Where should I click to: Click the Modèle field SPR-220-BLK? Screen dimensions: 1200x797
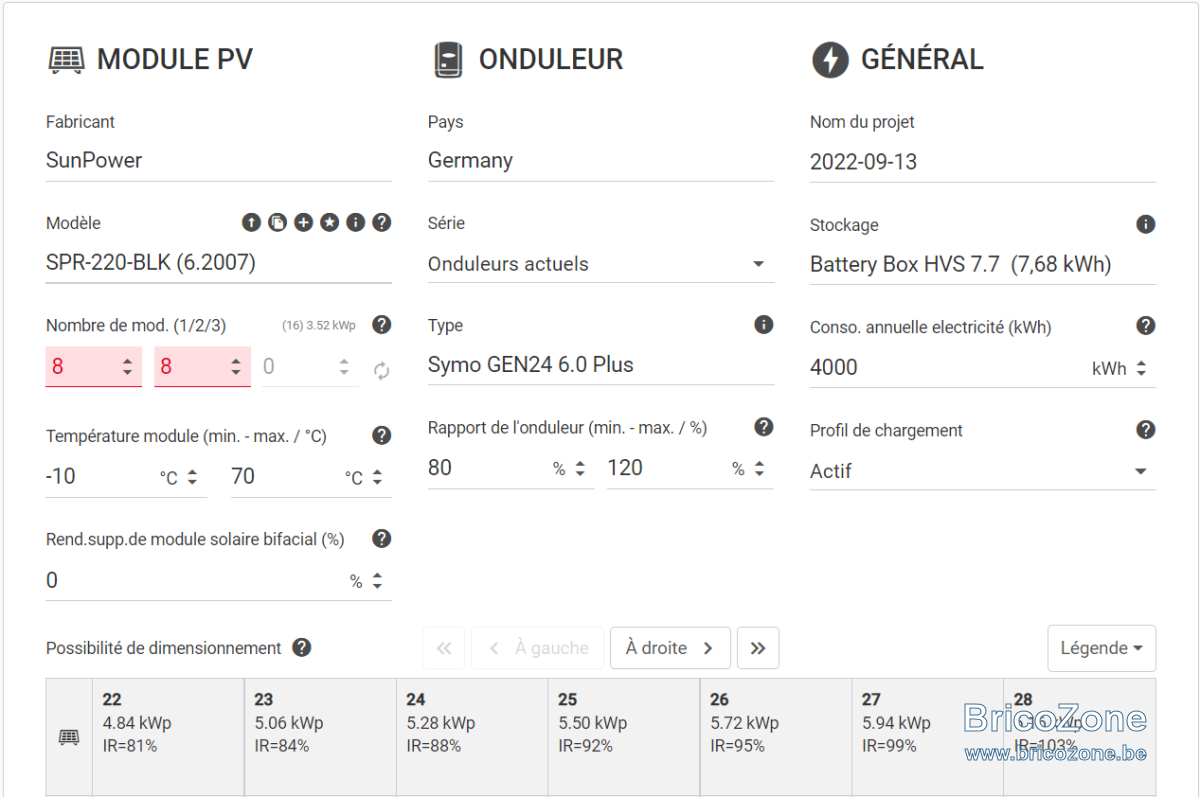point(219,263)
